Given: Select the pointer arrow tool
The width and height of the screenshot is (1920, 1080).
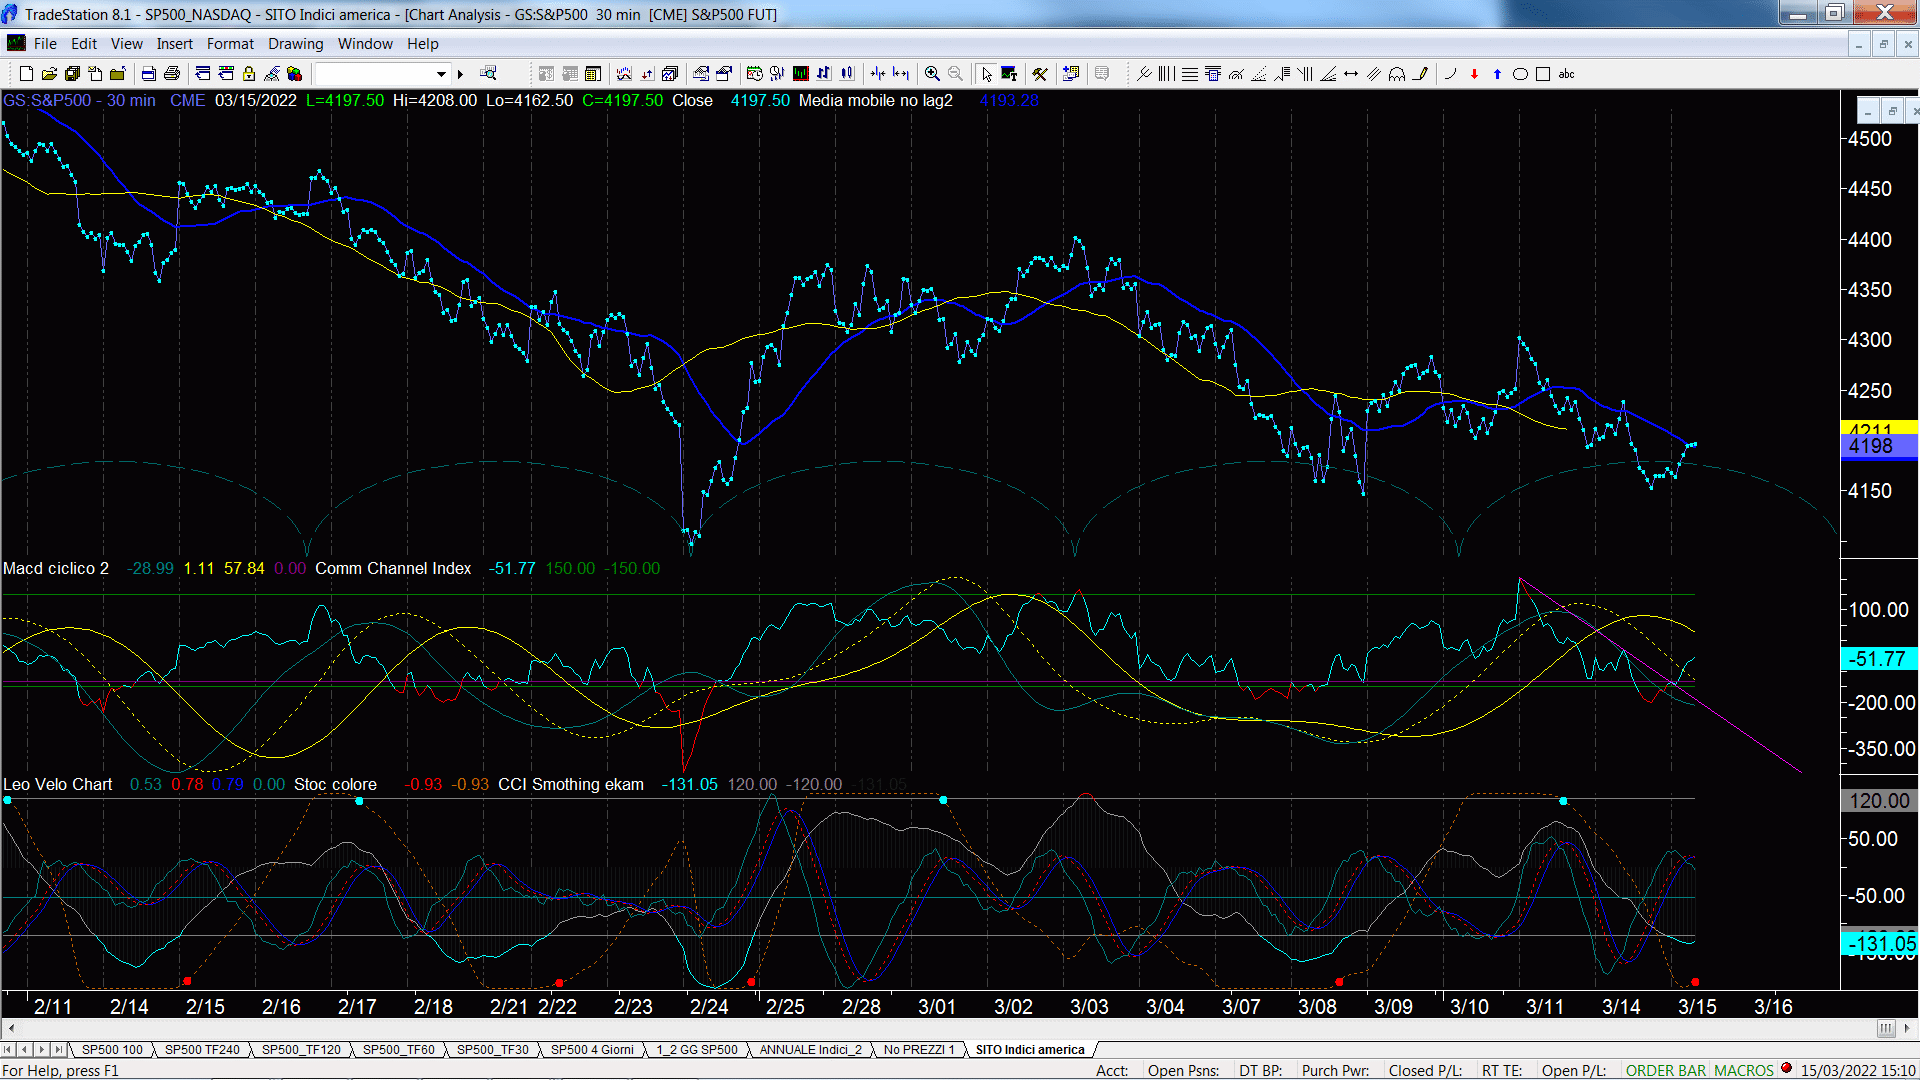Looking at the screenshot, I should [x=986, y=74].
